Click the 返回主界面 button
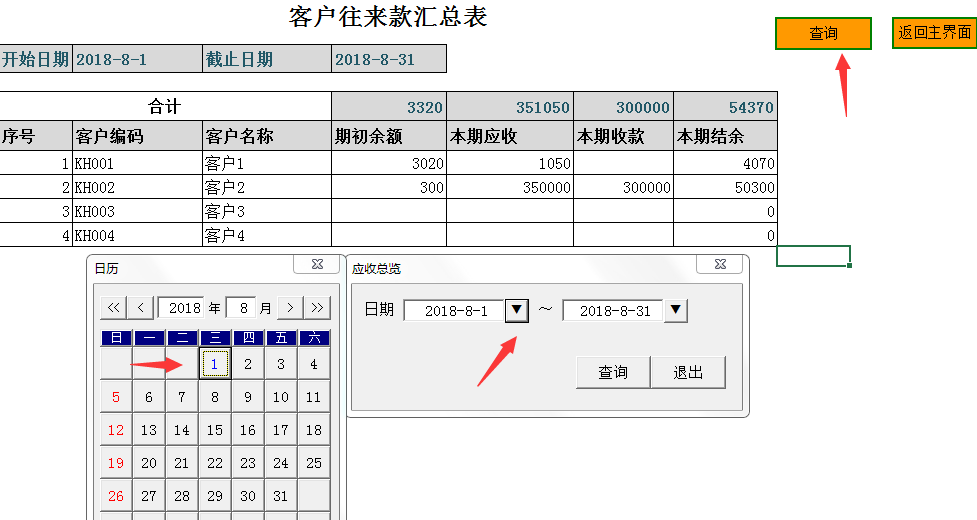 tap(935, 32)
